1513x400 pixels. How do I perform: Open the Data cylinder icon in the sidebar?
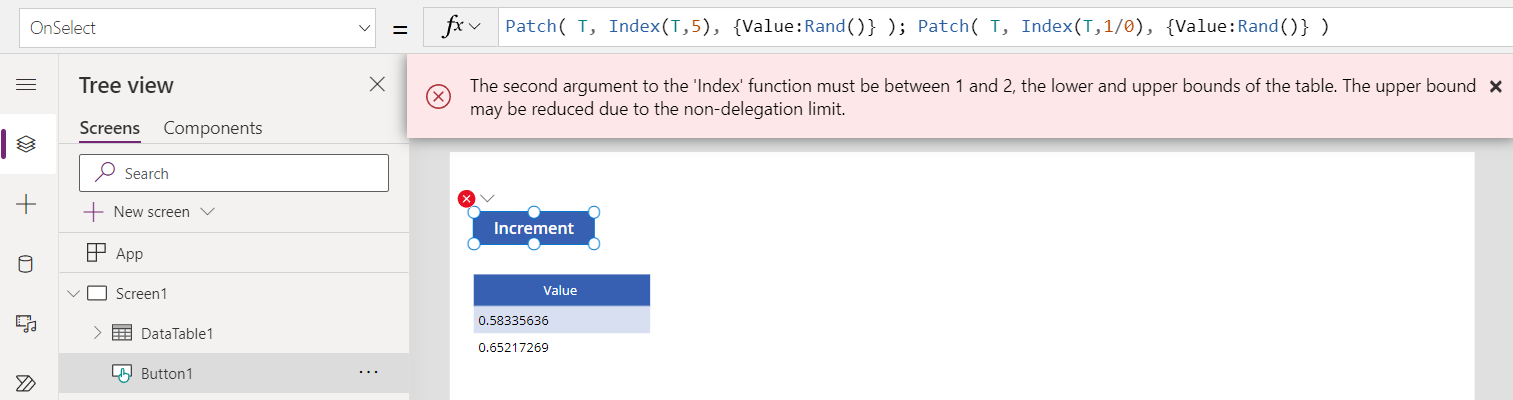(27, 264)
